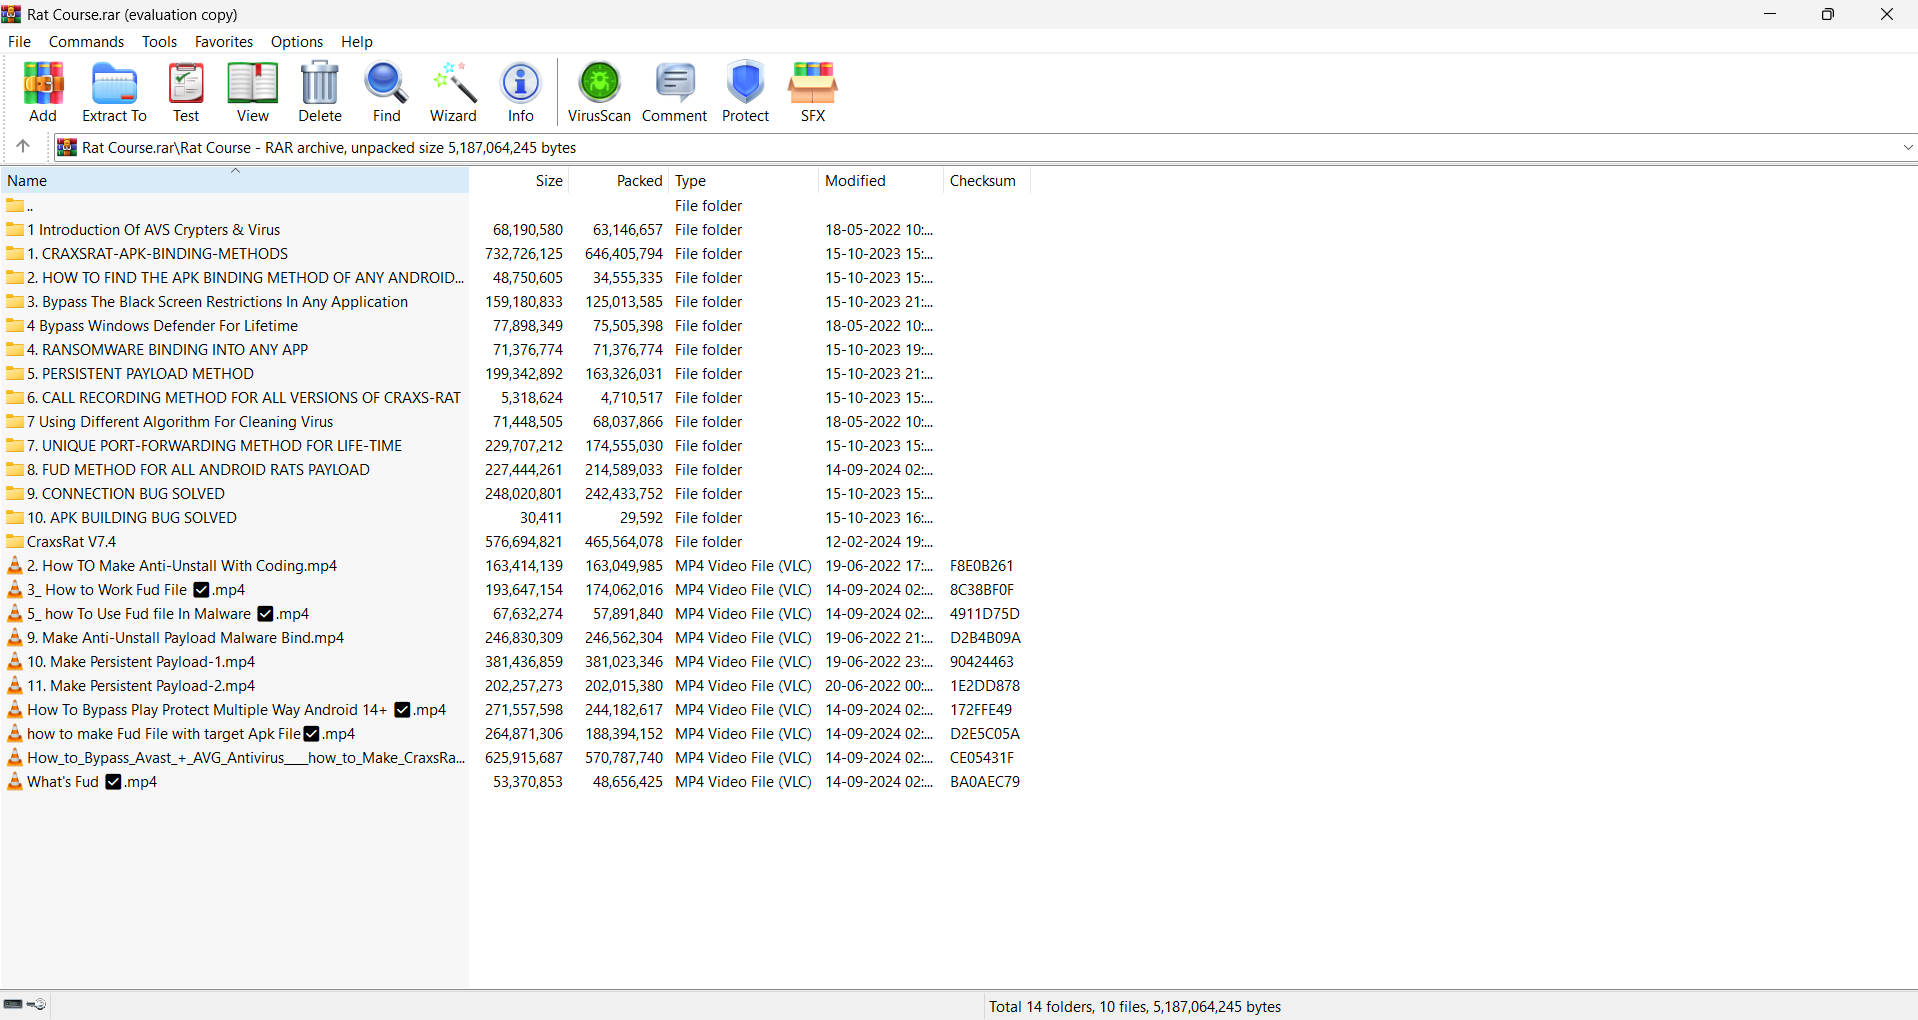This screenshot has width=1918, height=1020.
Task: Click the folder icon for 9. CONNECTION BUG SOLVED
Action: (15, 494)
